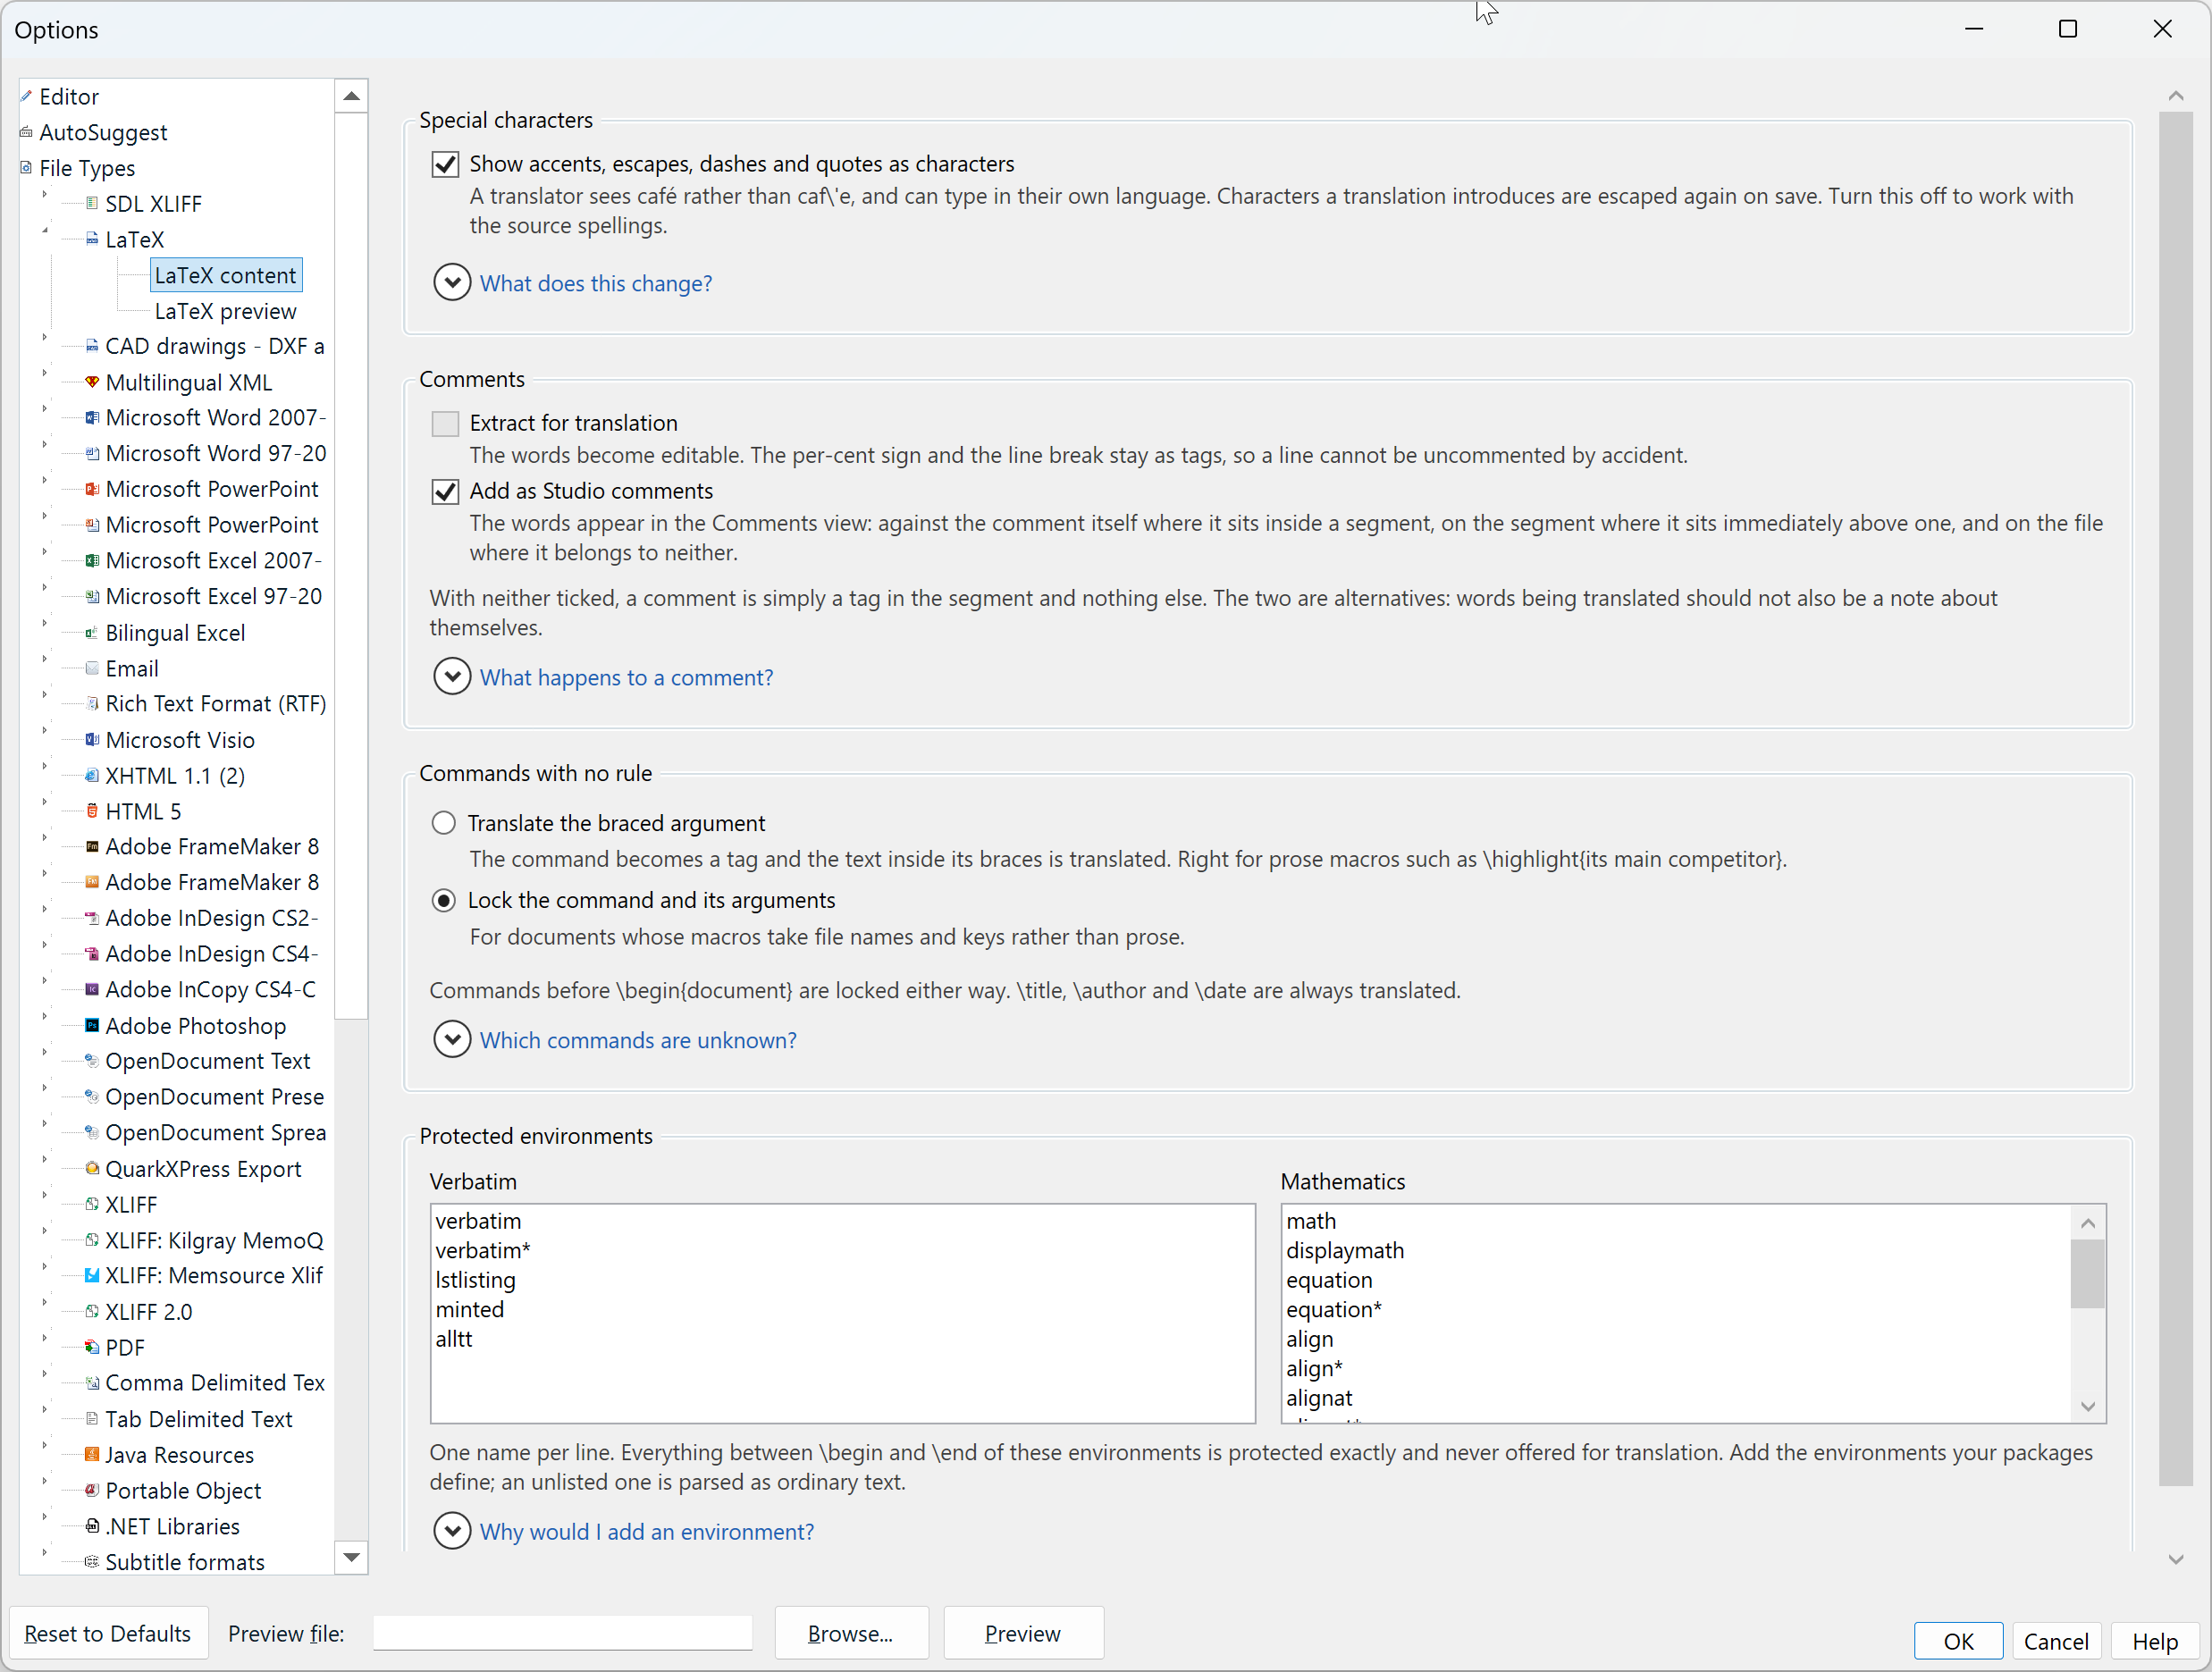The height and width of the screenshot is (1672, 2212).
Task: Select LaTeX content tree item
Action: tap(225, 276)
